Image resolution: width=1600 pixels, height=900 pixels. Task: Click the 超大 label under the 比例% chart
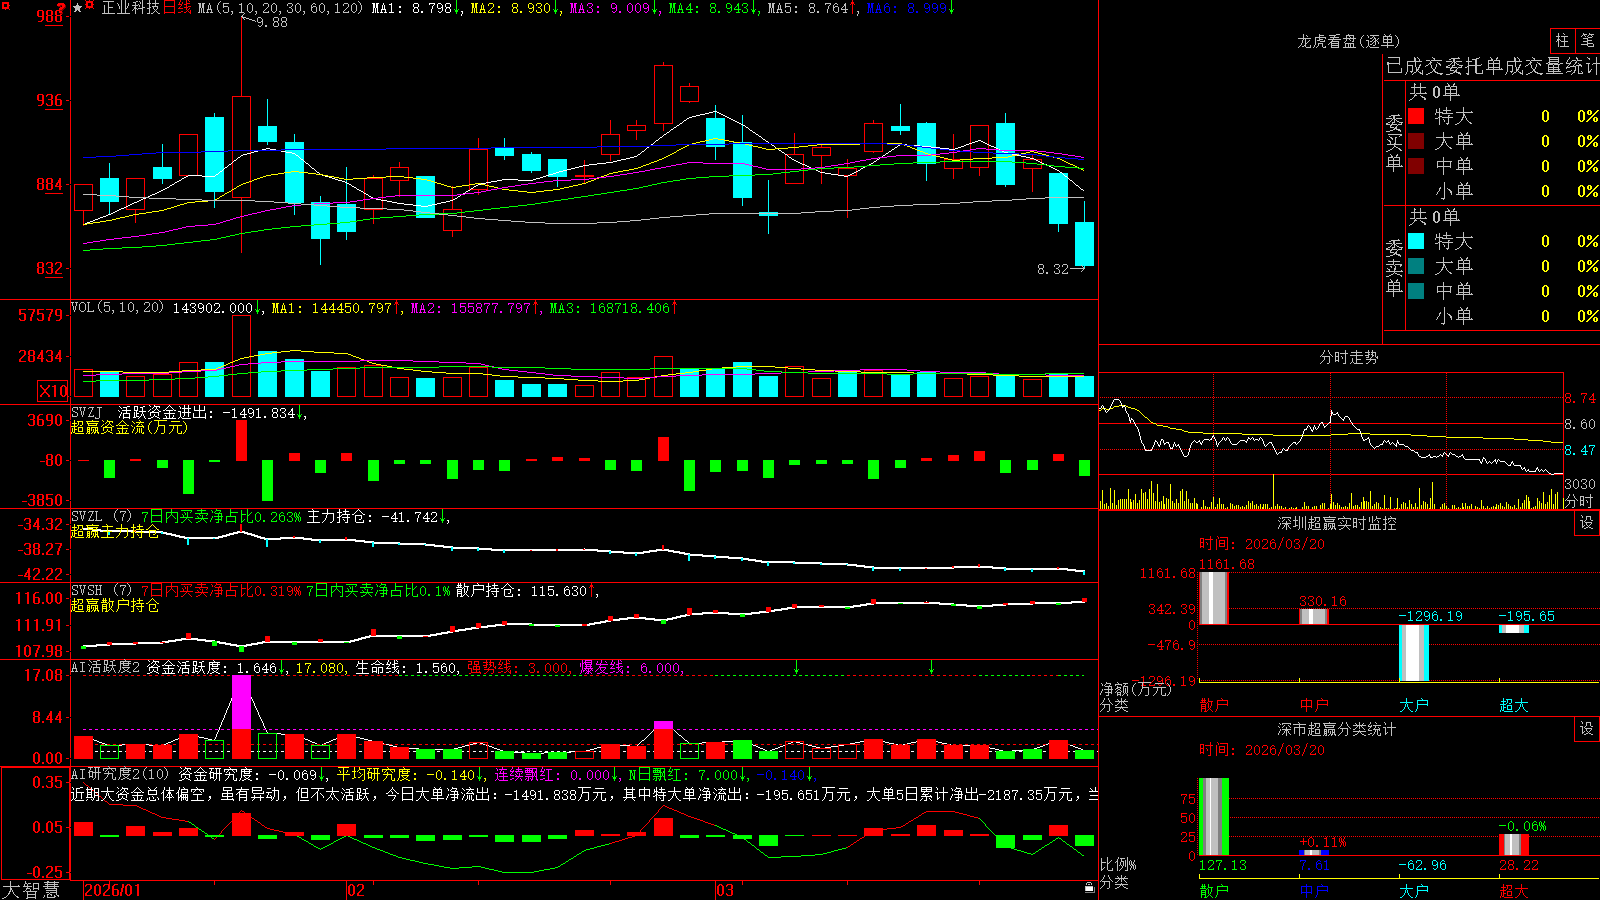(x=1513, y=891)
